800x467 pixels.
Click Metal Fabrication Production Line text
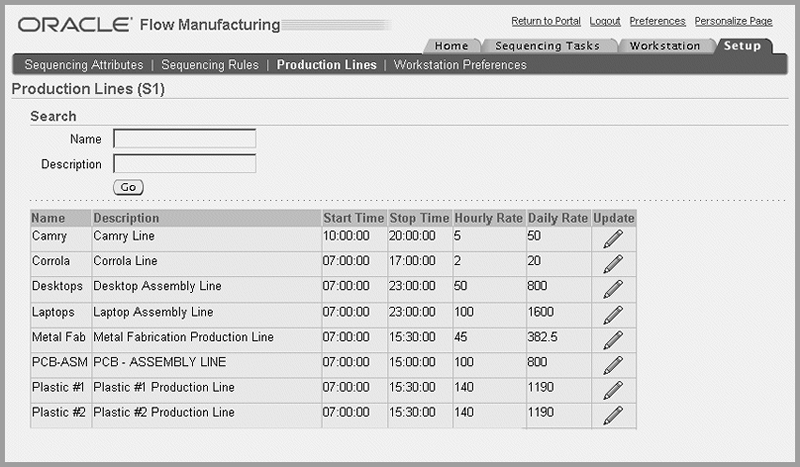tap(184, 337)
